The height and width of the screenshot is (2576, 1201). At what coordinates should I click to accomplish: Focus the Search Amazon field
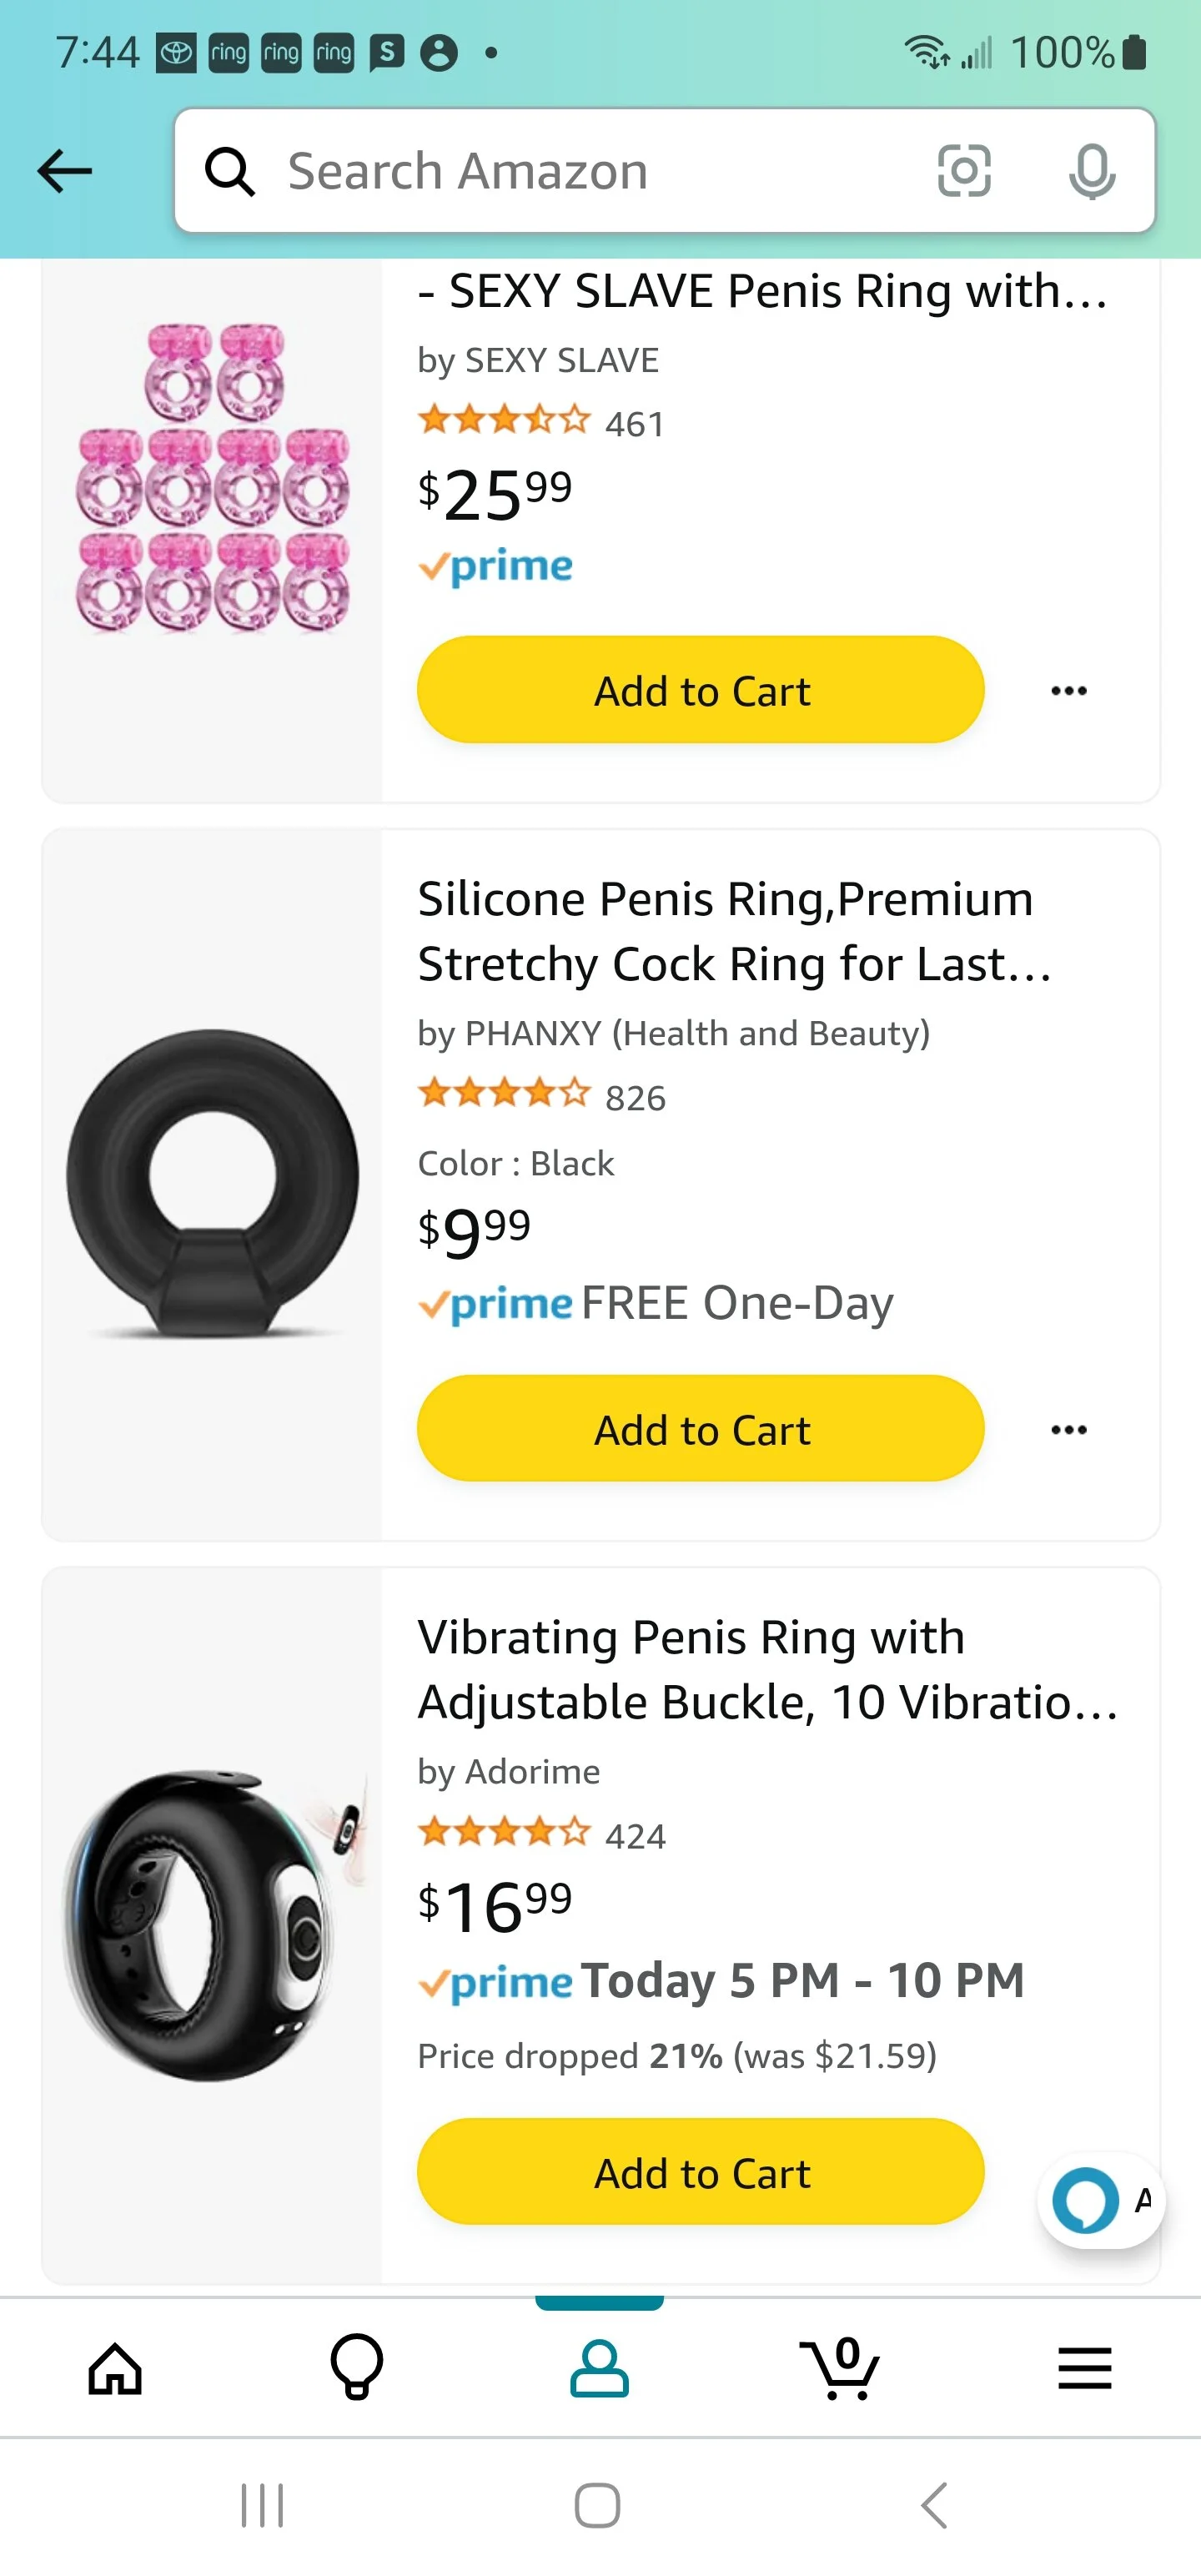[x=590, y=171]
